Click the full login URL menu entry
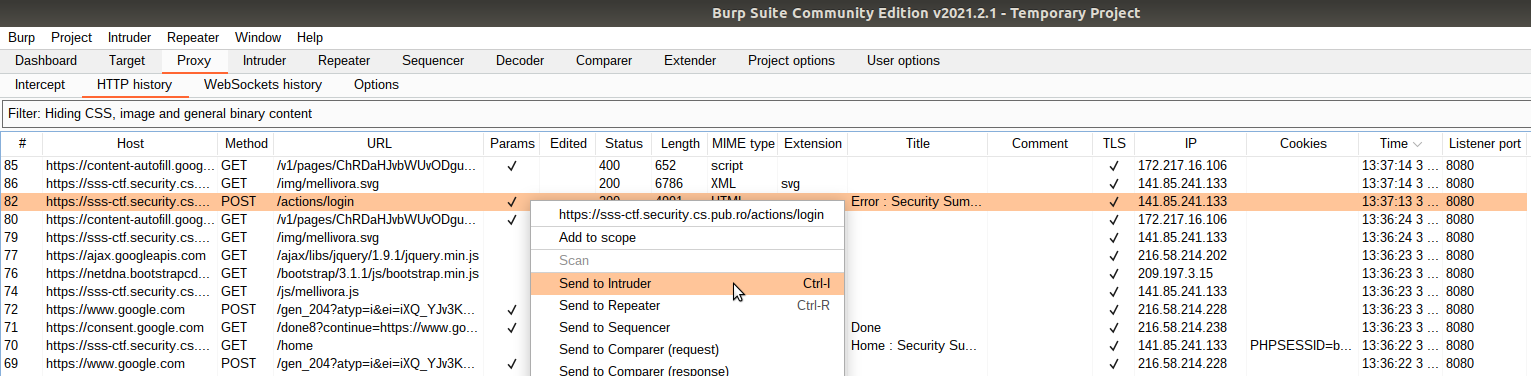 (687, 215)
